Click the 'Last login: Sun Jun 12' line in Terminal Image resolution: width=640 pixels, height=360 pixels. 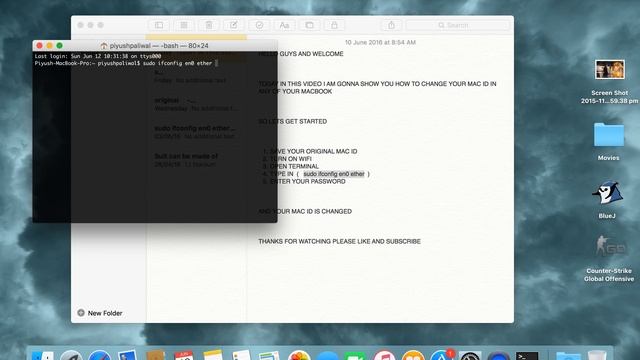click(x=98, y=56)
